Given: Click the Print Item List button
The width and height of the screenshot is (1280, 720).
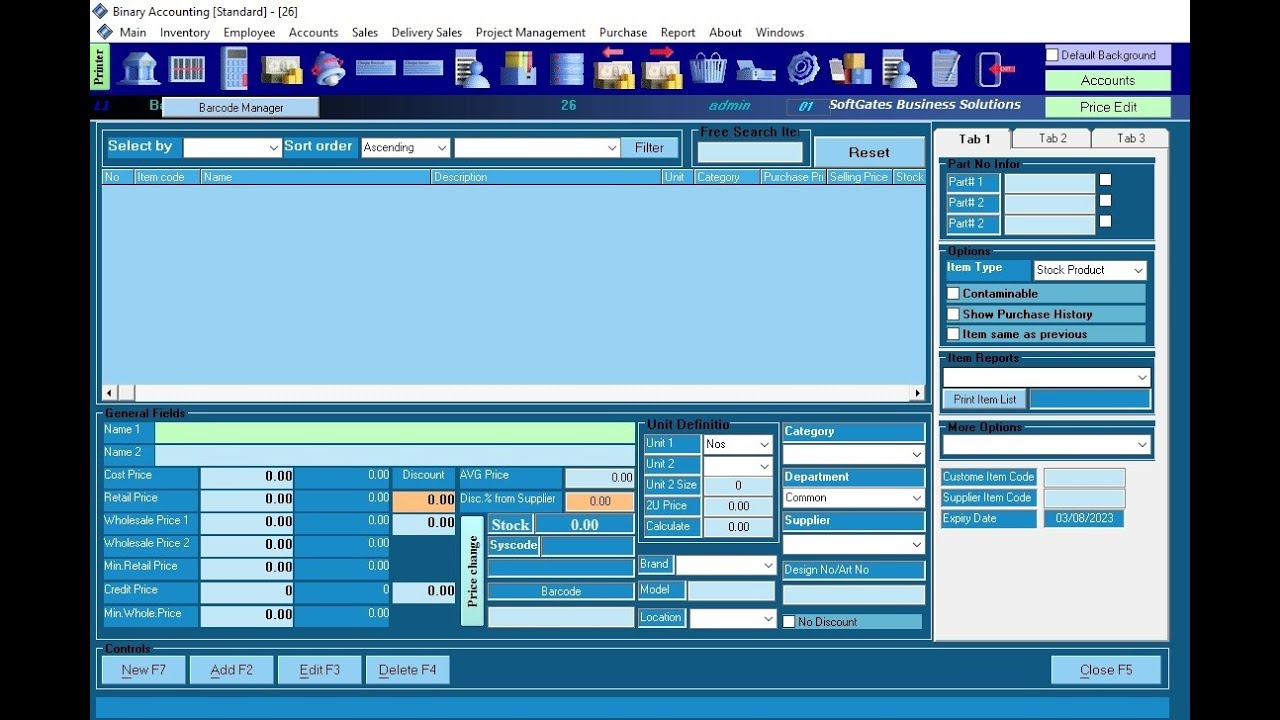Looking at the screenshot, I should [x=985, y=399].
